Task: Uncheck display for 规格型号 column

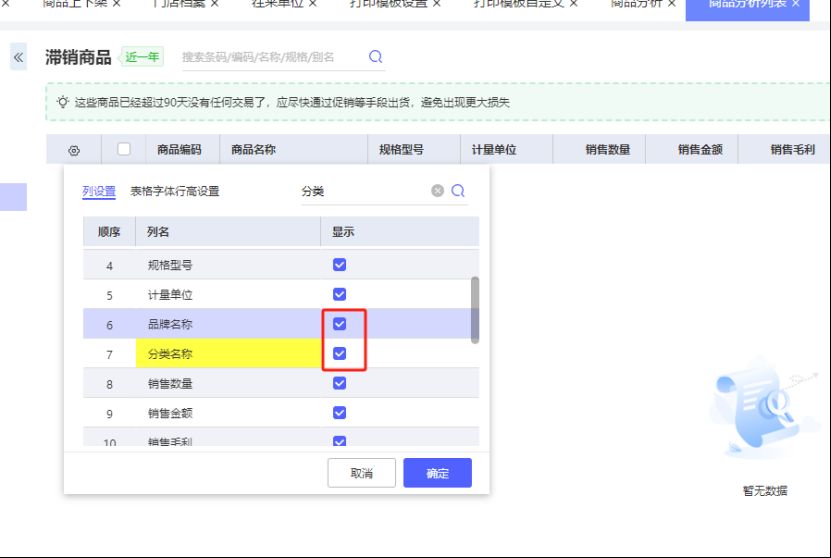Action: pyautogui.click(x=339, y=265)
